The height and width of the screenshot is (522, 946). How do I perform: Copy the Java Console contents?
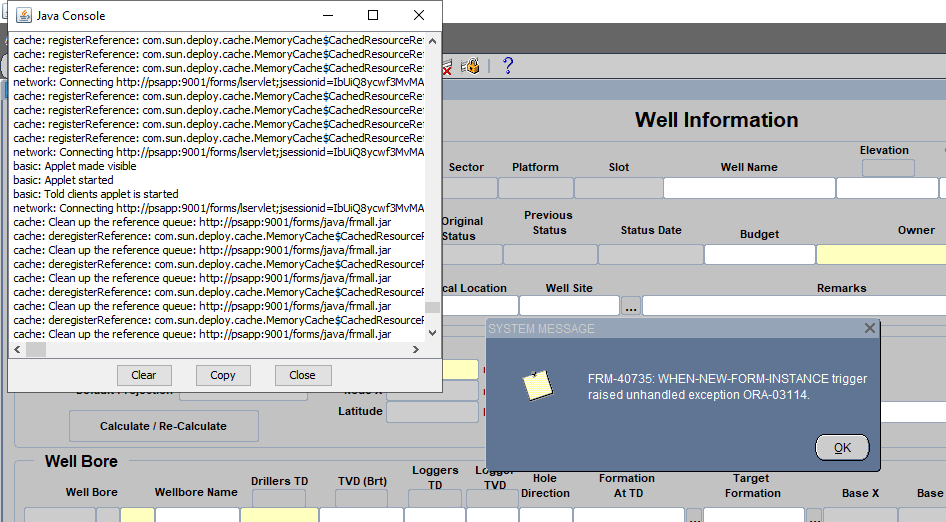[223, 375]
